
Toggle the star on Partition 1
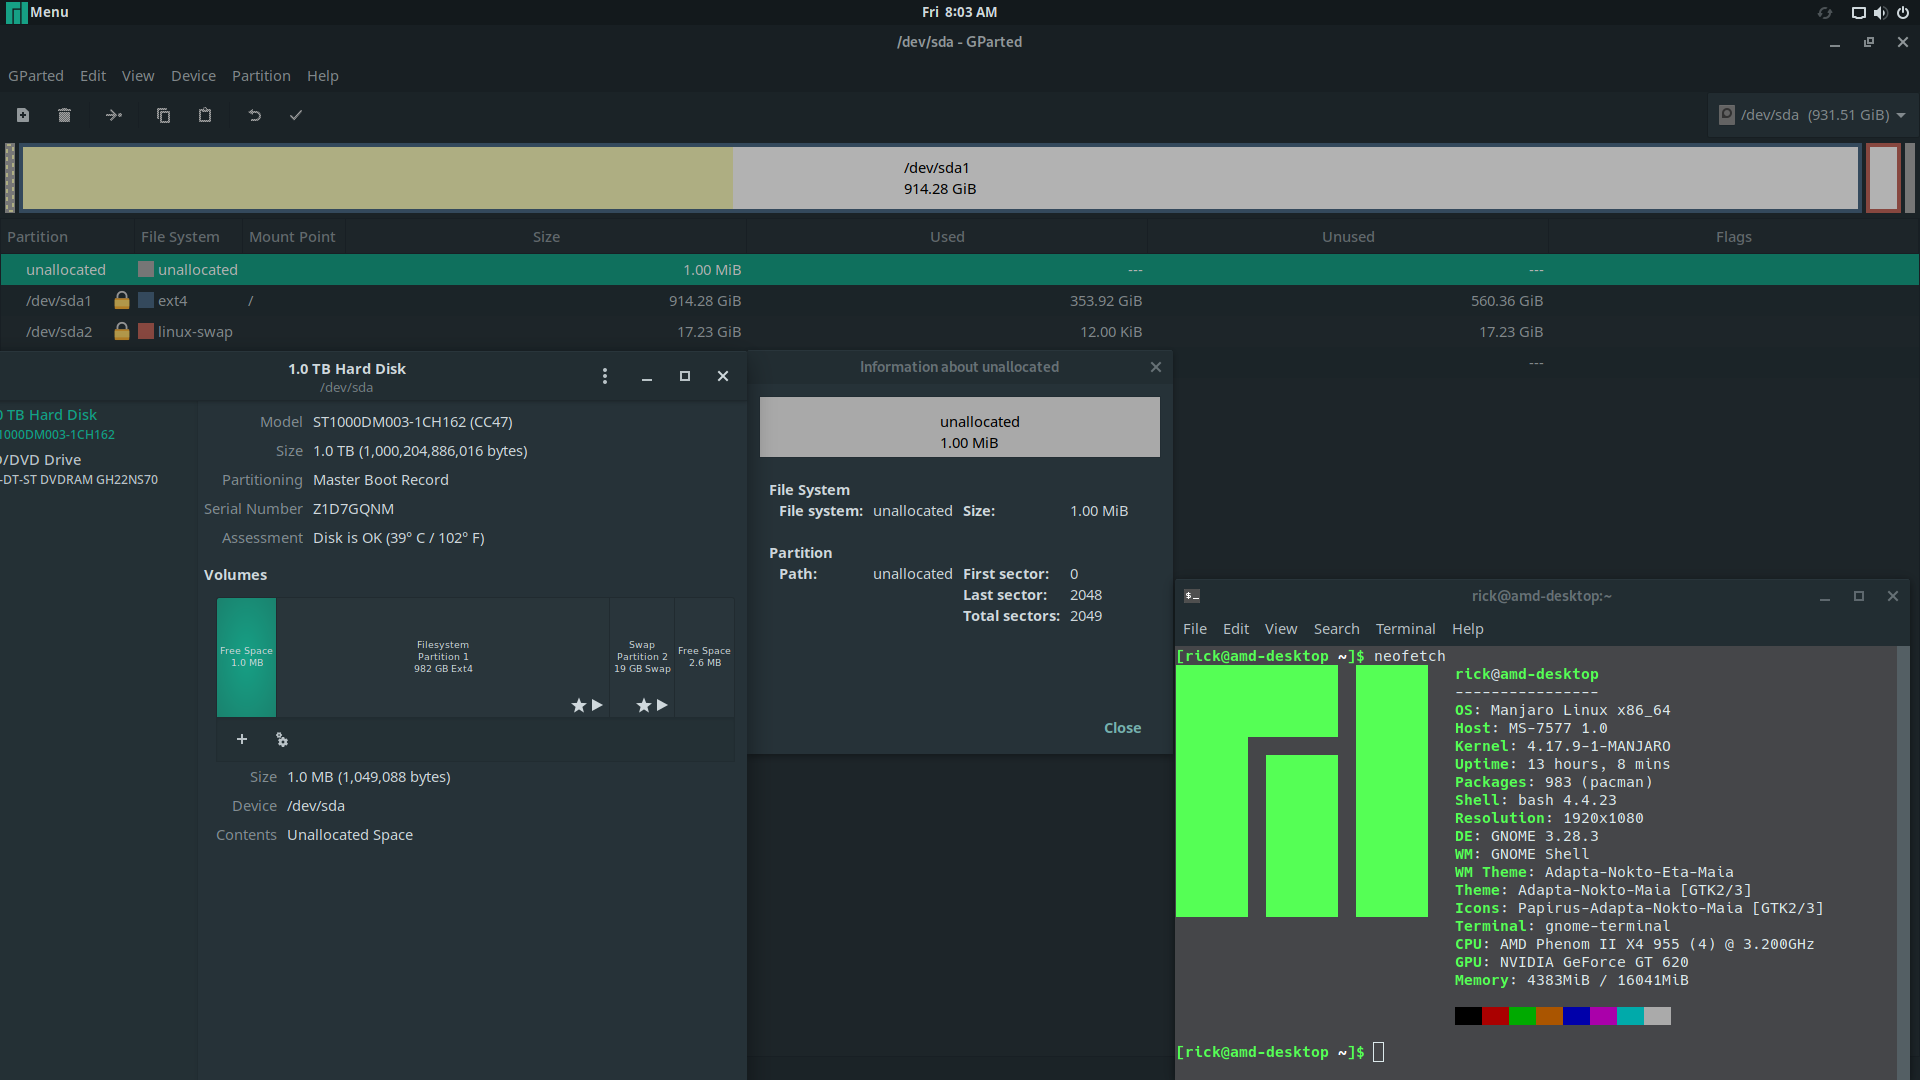point(579,705)
